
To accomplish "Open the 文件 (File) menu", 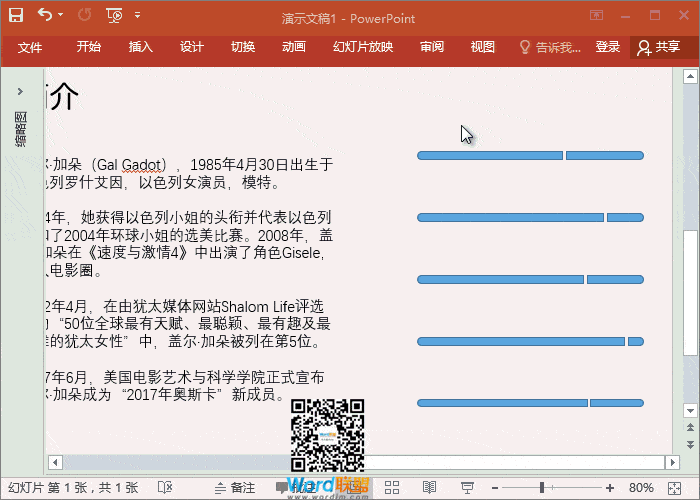I will point(30,47).
